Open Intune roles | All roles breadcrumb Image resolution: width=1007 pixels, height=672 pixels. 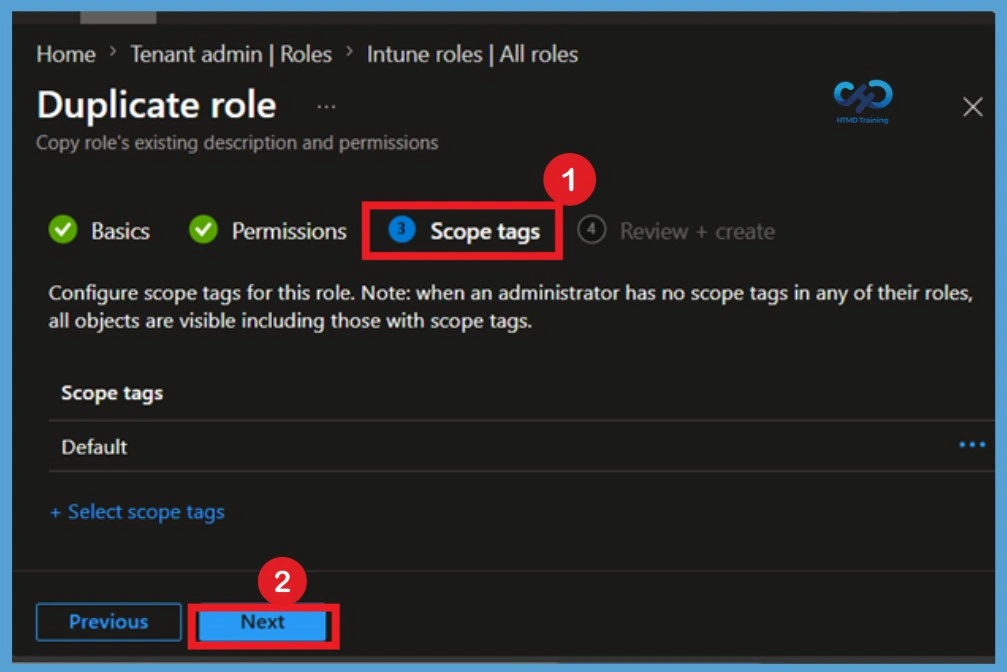point(472,54)
